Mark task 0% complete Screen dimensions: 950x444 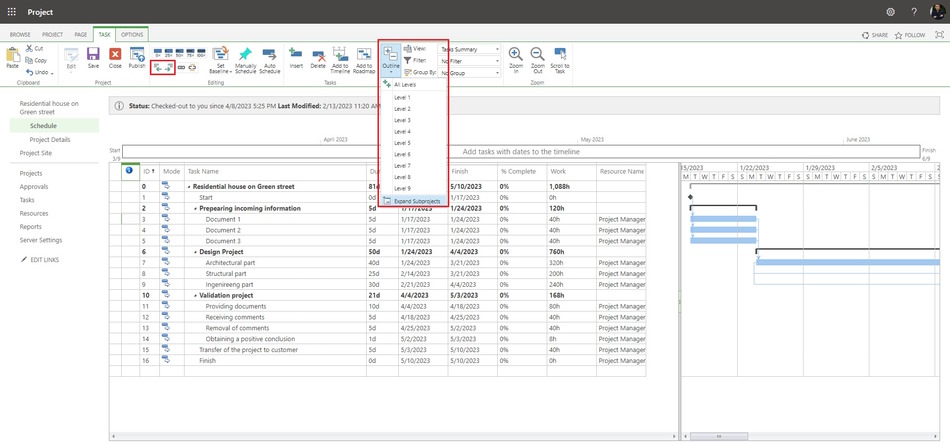(158, 53)
